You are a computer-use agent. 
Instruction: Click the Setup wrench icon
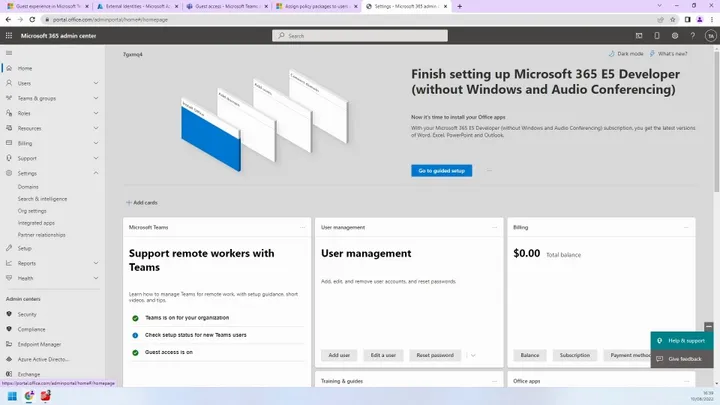point(9,248)
